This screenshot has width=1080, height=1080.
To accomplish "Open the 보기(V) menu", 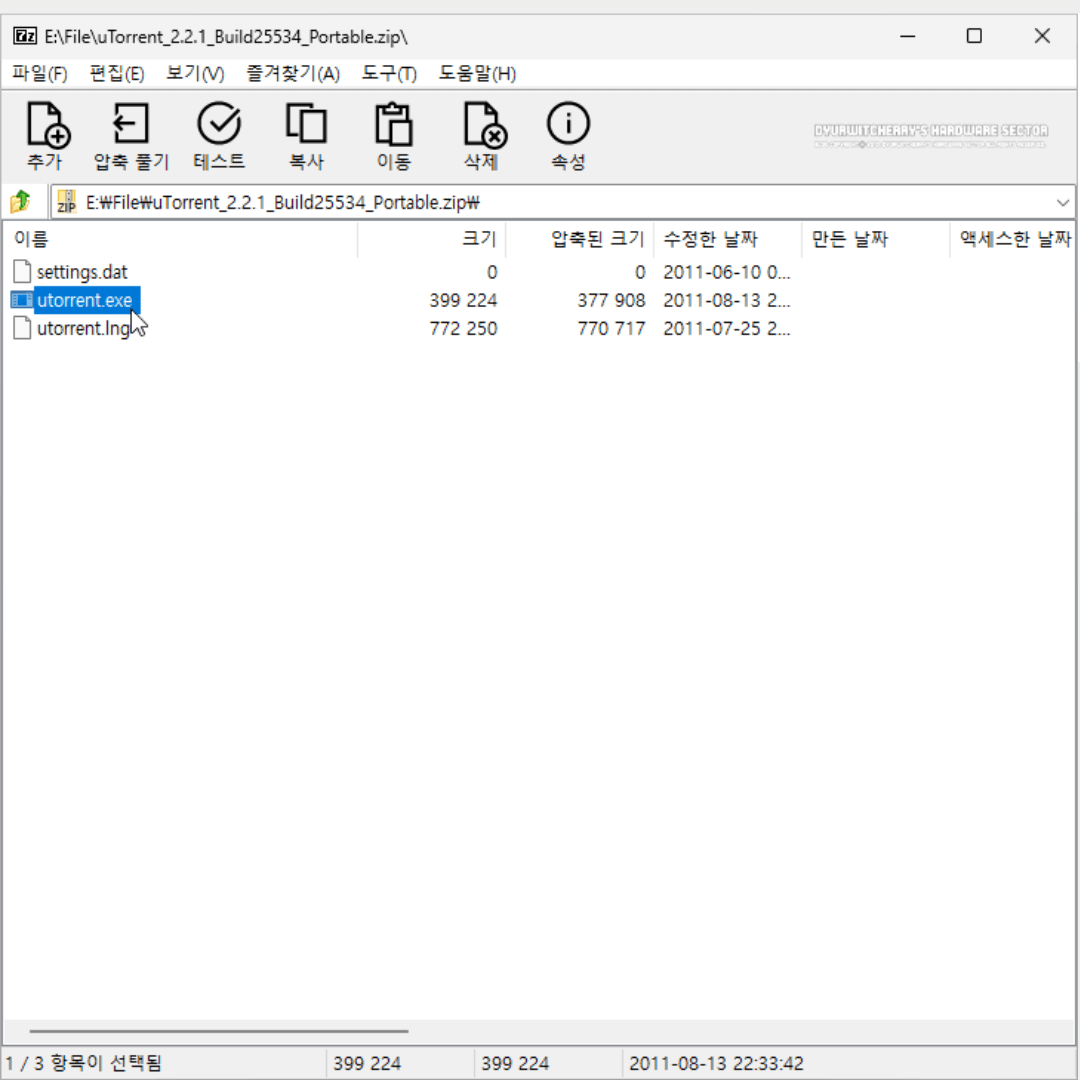I will click(x=195, y=74).
